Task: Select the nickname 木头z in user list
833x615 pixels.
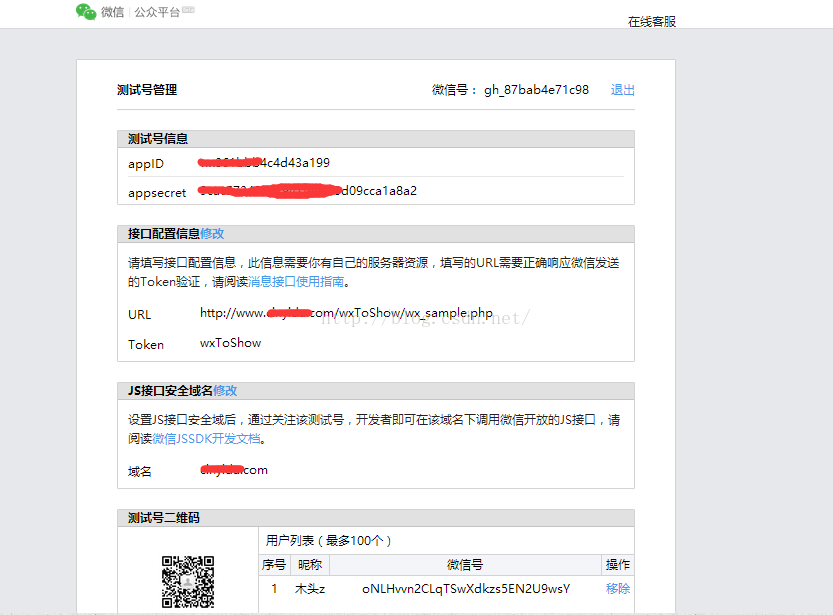Action: tap(310, 589)
